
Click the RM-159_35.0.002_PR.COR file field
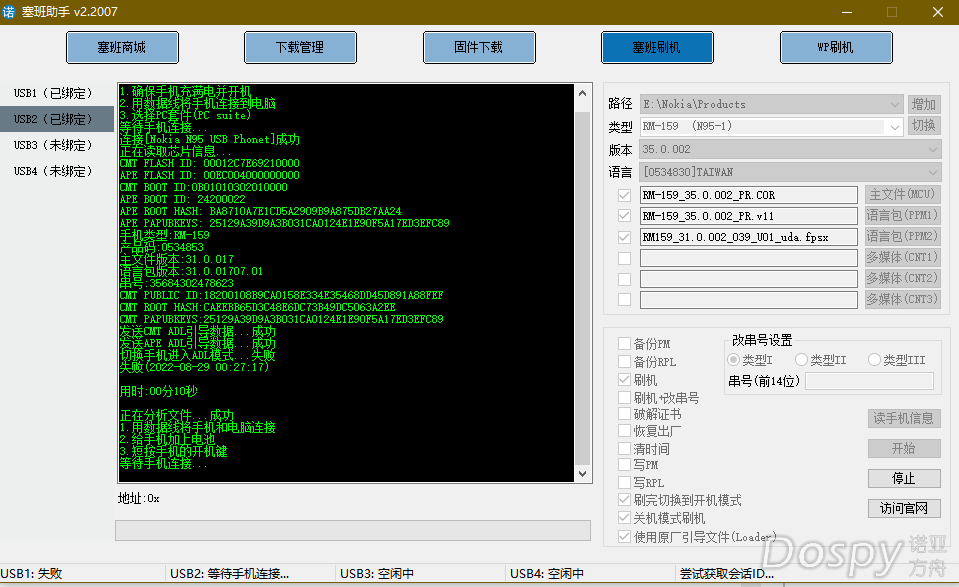tap(749, 196)
